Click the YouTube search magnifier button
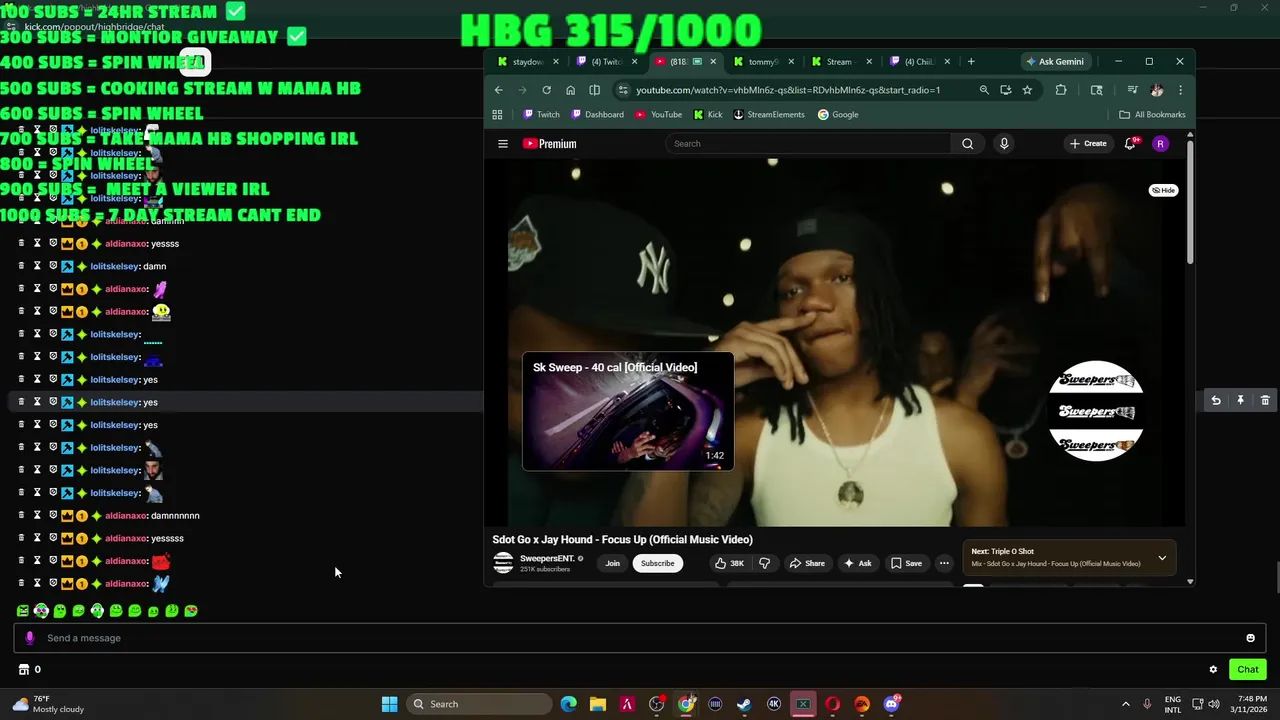Screen dimensions: 1280x720 point(967,144)
